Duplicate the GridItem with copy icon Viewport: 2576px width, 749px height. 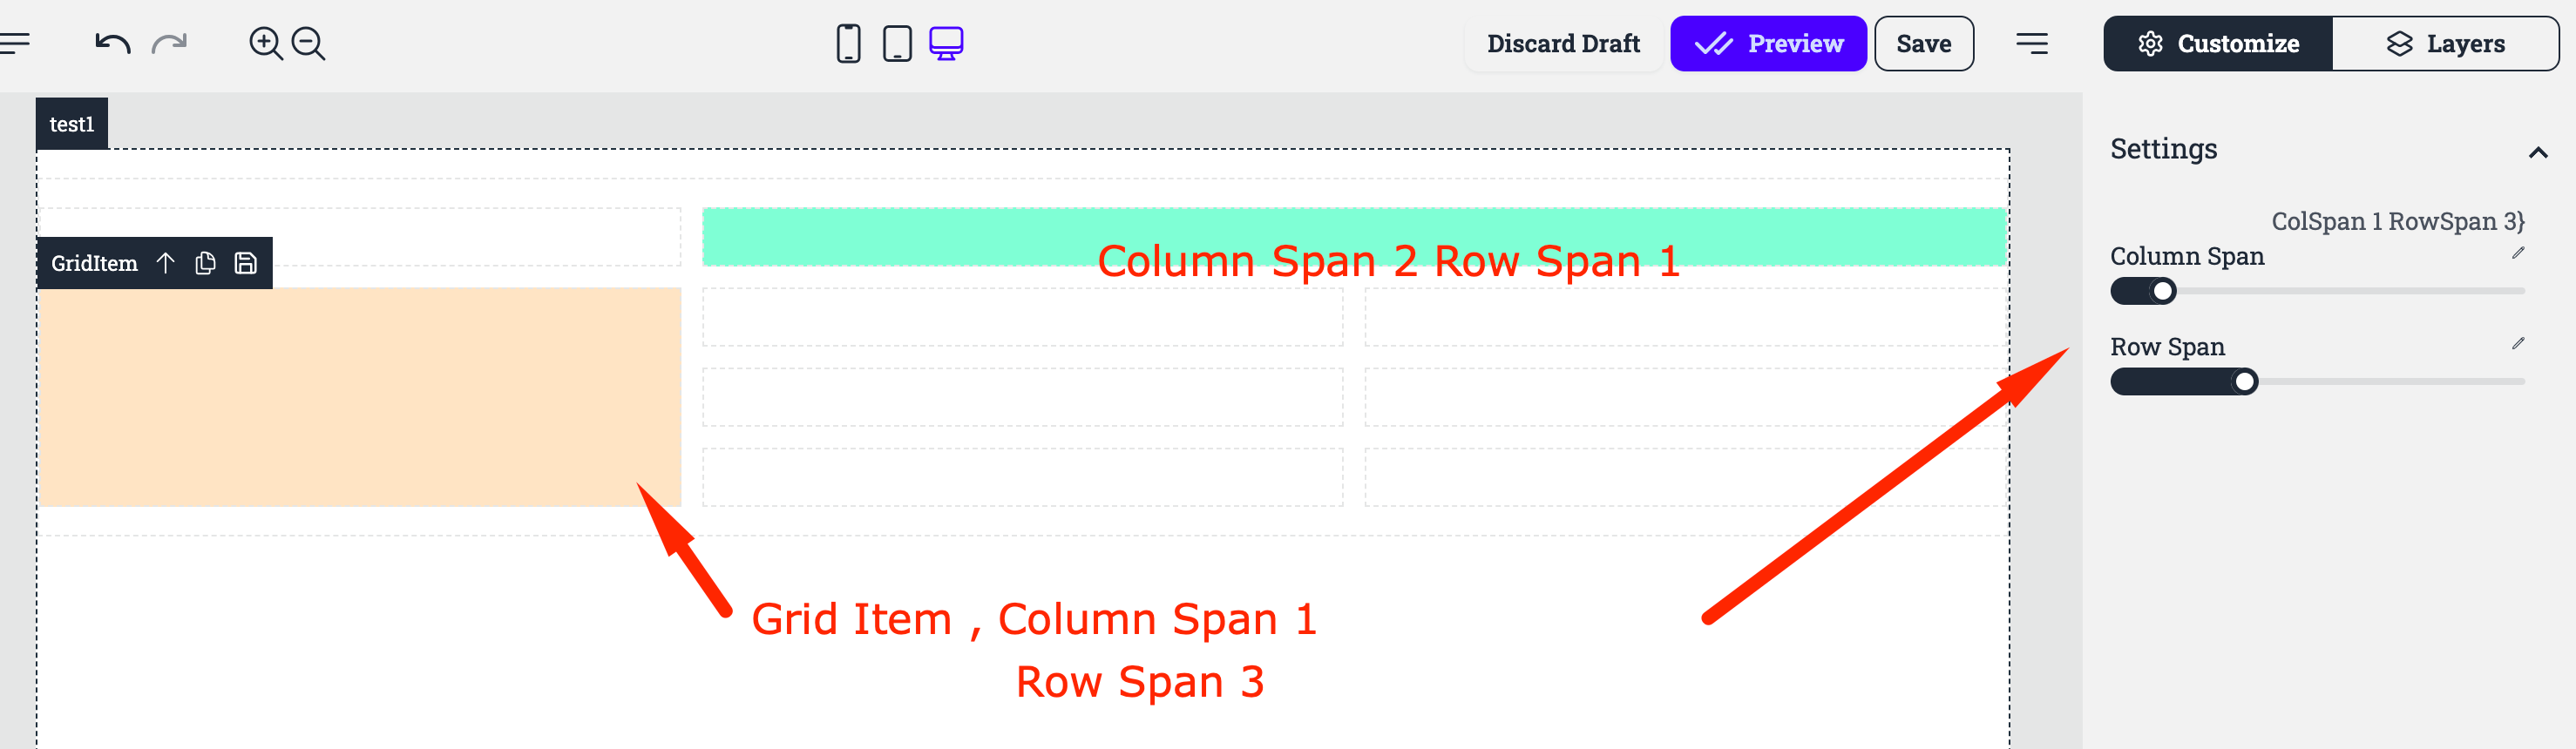point(205,263)
